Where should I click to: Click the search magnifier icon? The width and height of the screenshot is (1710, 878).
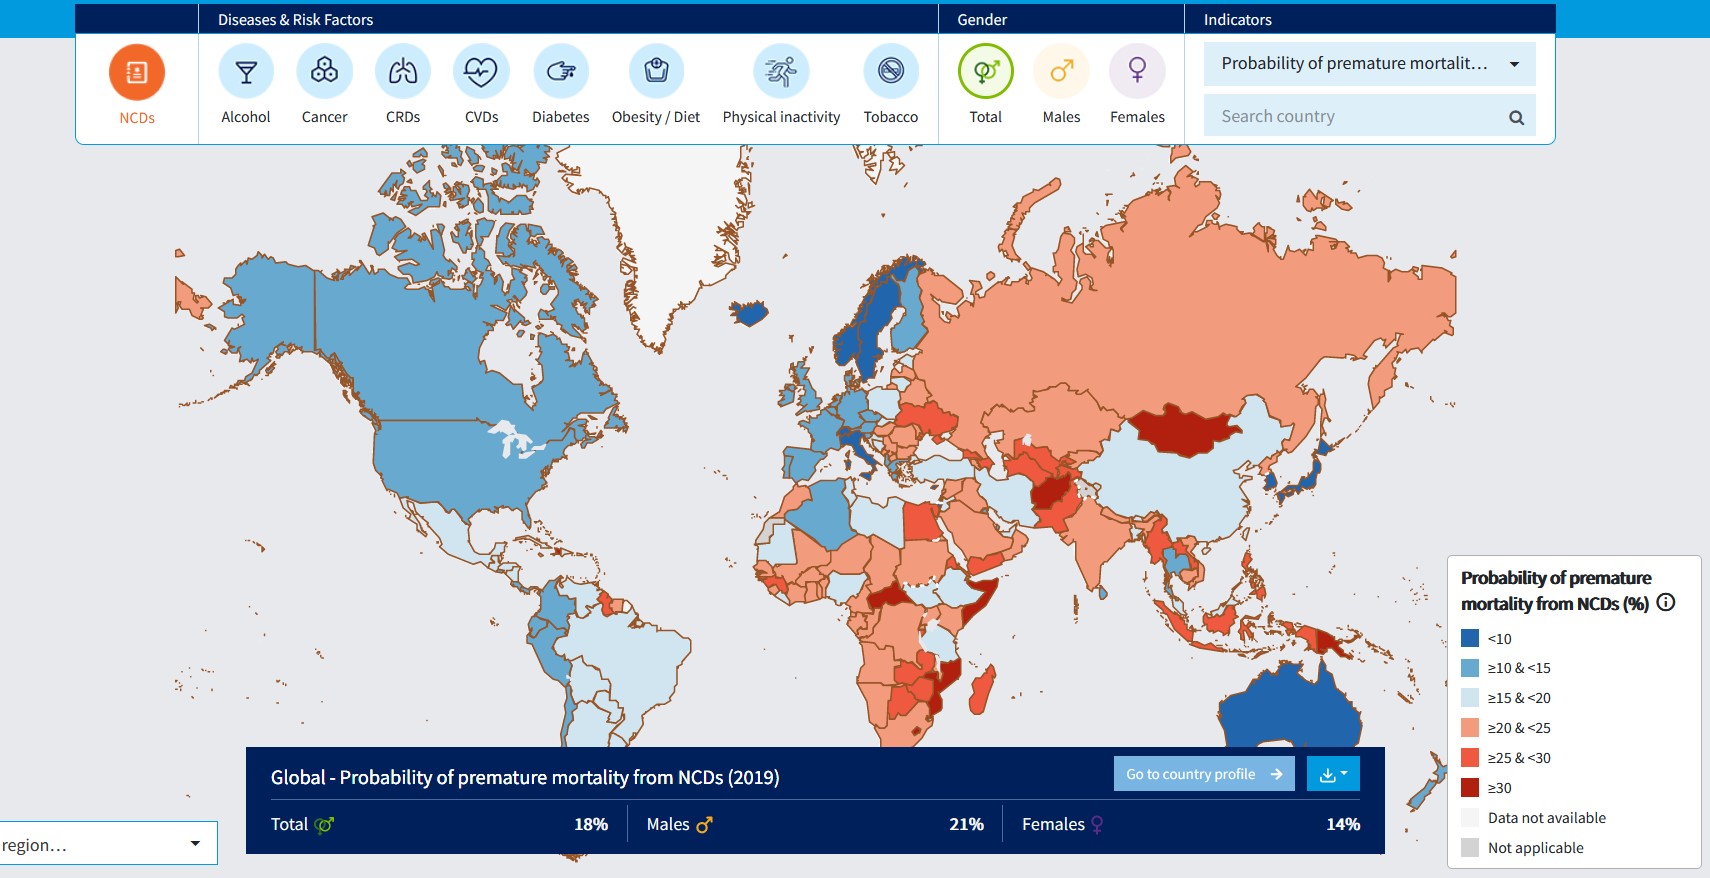point(1516,117)
